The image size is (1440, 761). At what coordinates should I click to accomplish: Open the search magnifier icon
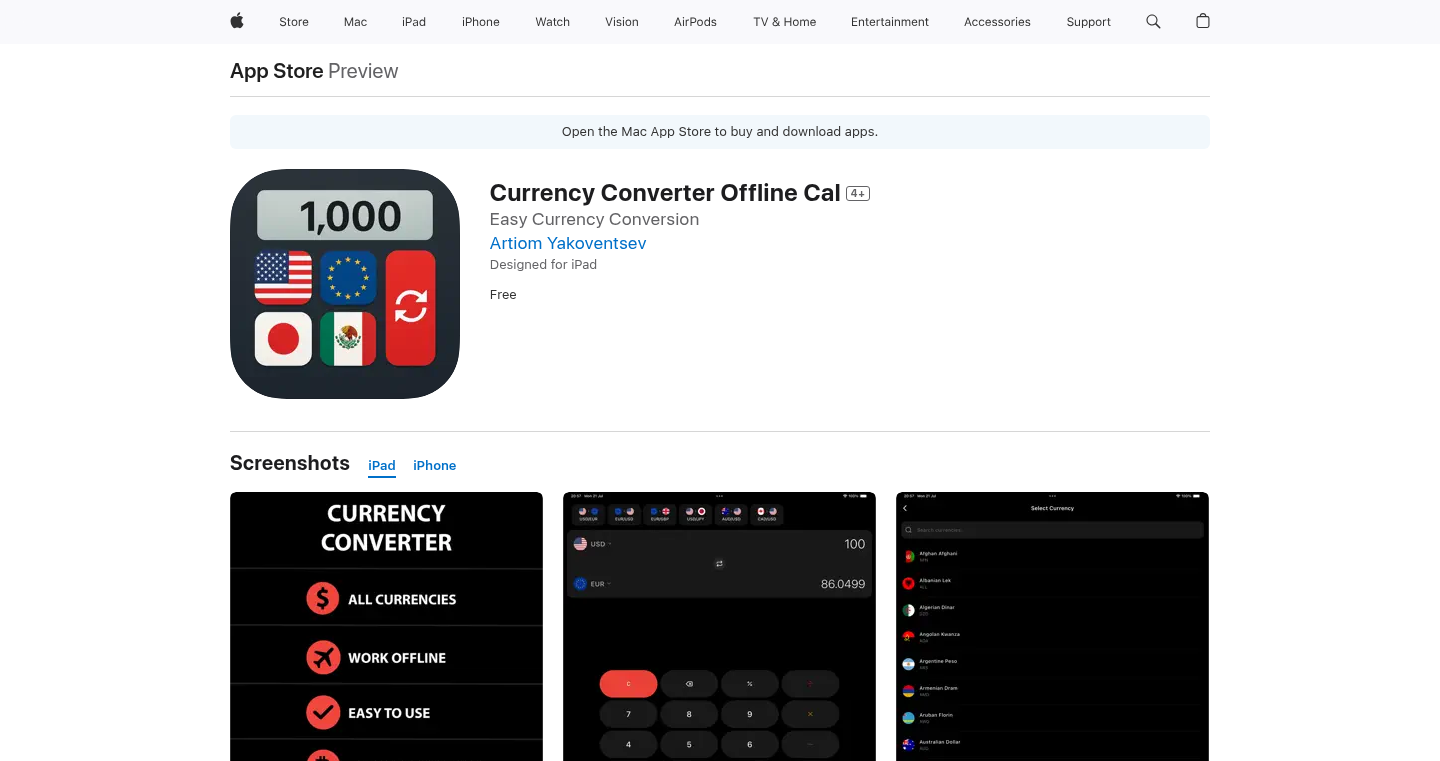point(1153,21)
